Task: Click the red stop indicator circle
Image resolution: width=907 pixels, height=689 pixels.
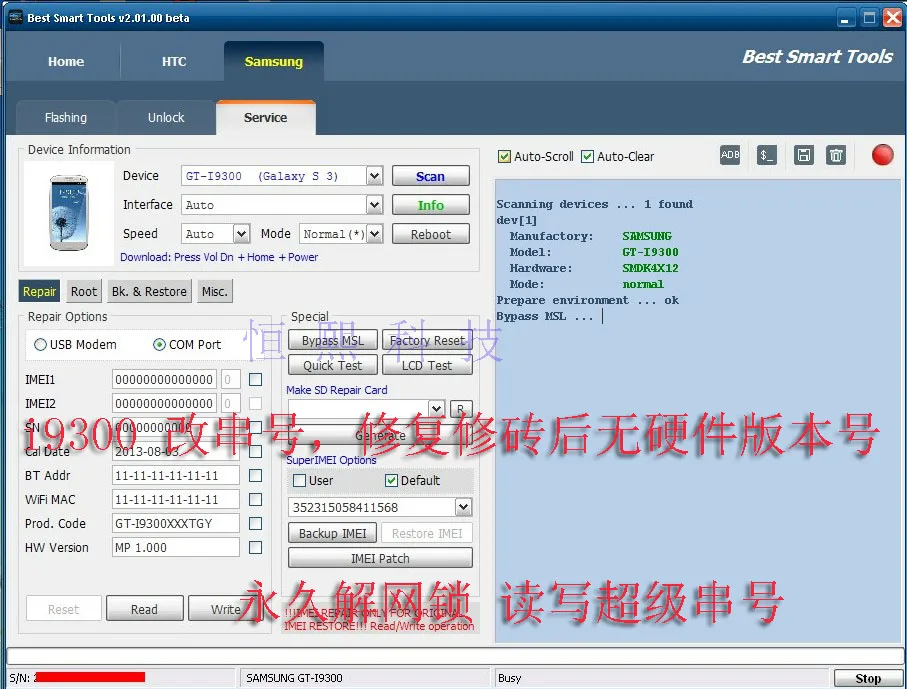Action: 883,155
